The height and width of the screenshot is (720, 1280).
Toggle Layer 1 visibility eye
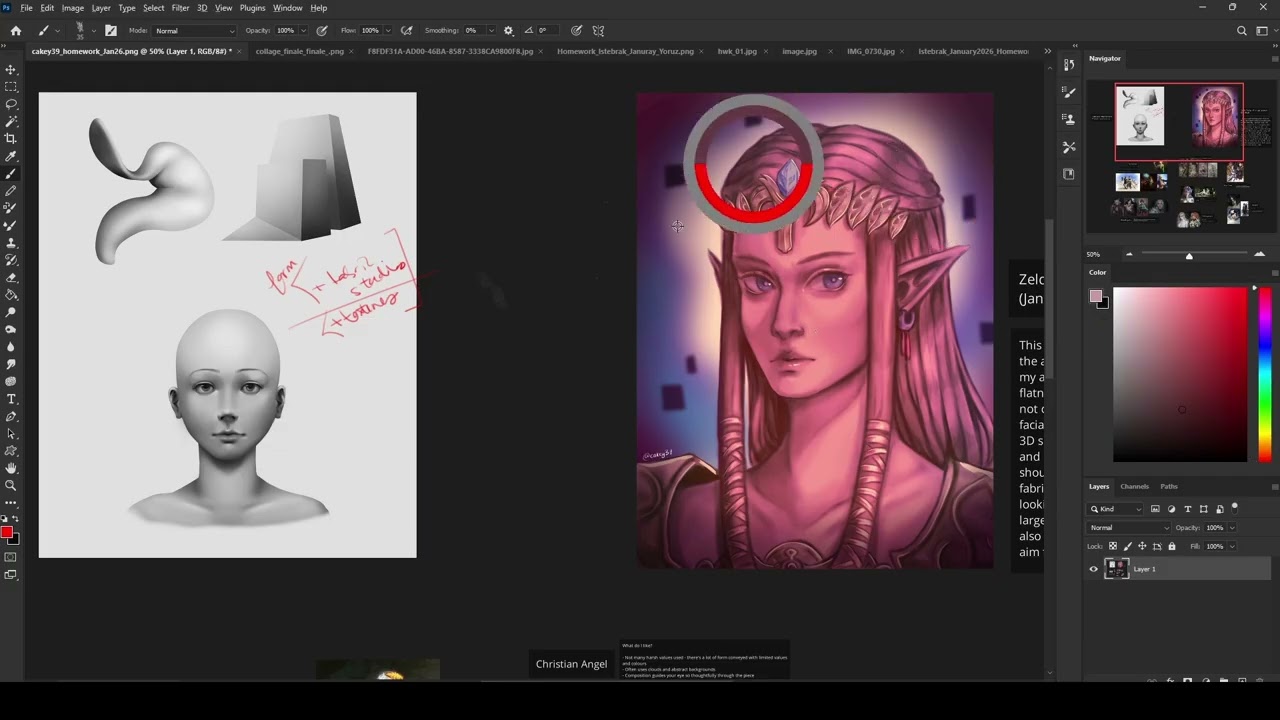(x=1093, y=569)
